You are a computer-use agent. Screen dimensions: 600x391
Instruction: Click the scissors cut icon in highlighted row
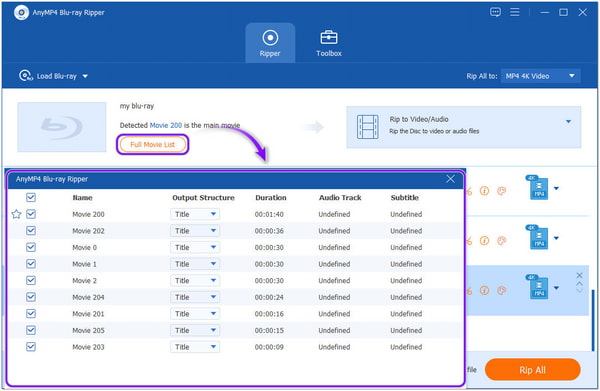point(469,291)
